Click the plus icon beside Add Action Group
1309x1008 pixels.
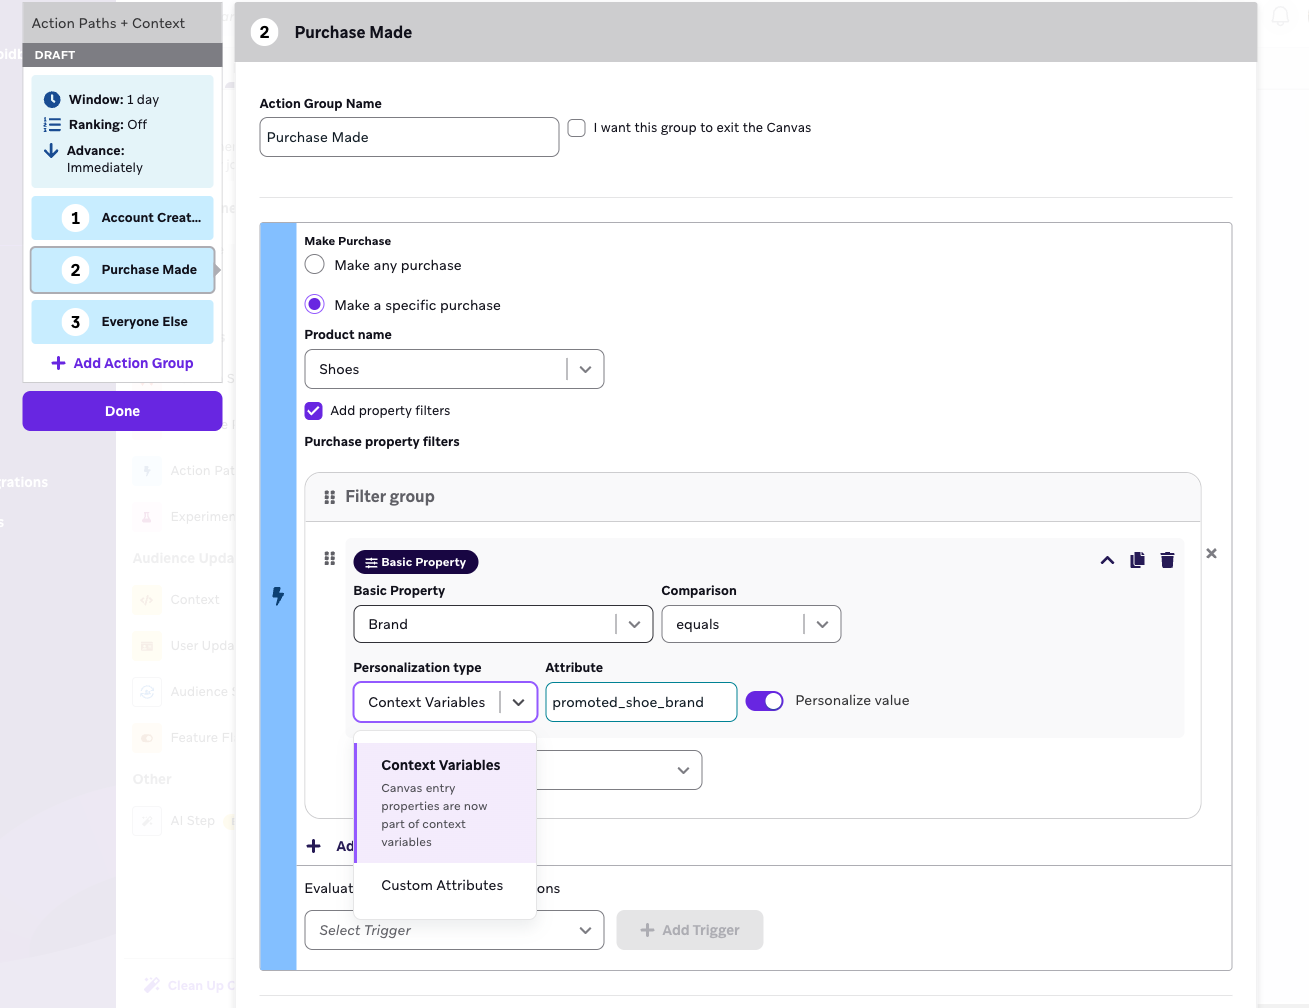coord(58,363)
